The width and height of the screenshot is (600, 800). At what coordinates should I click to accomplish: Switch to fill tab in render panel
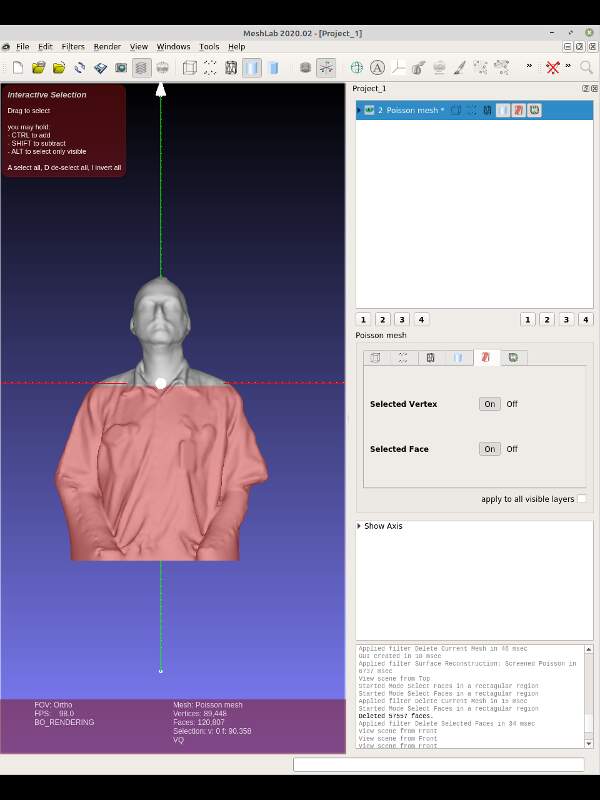point(458,358)
